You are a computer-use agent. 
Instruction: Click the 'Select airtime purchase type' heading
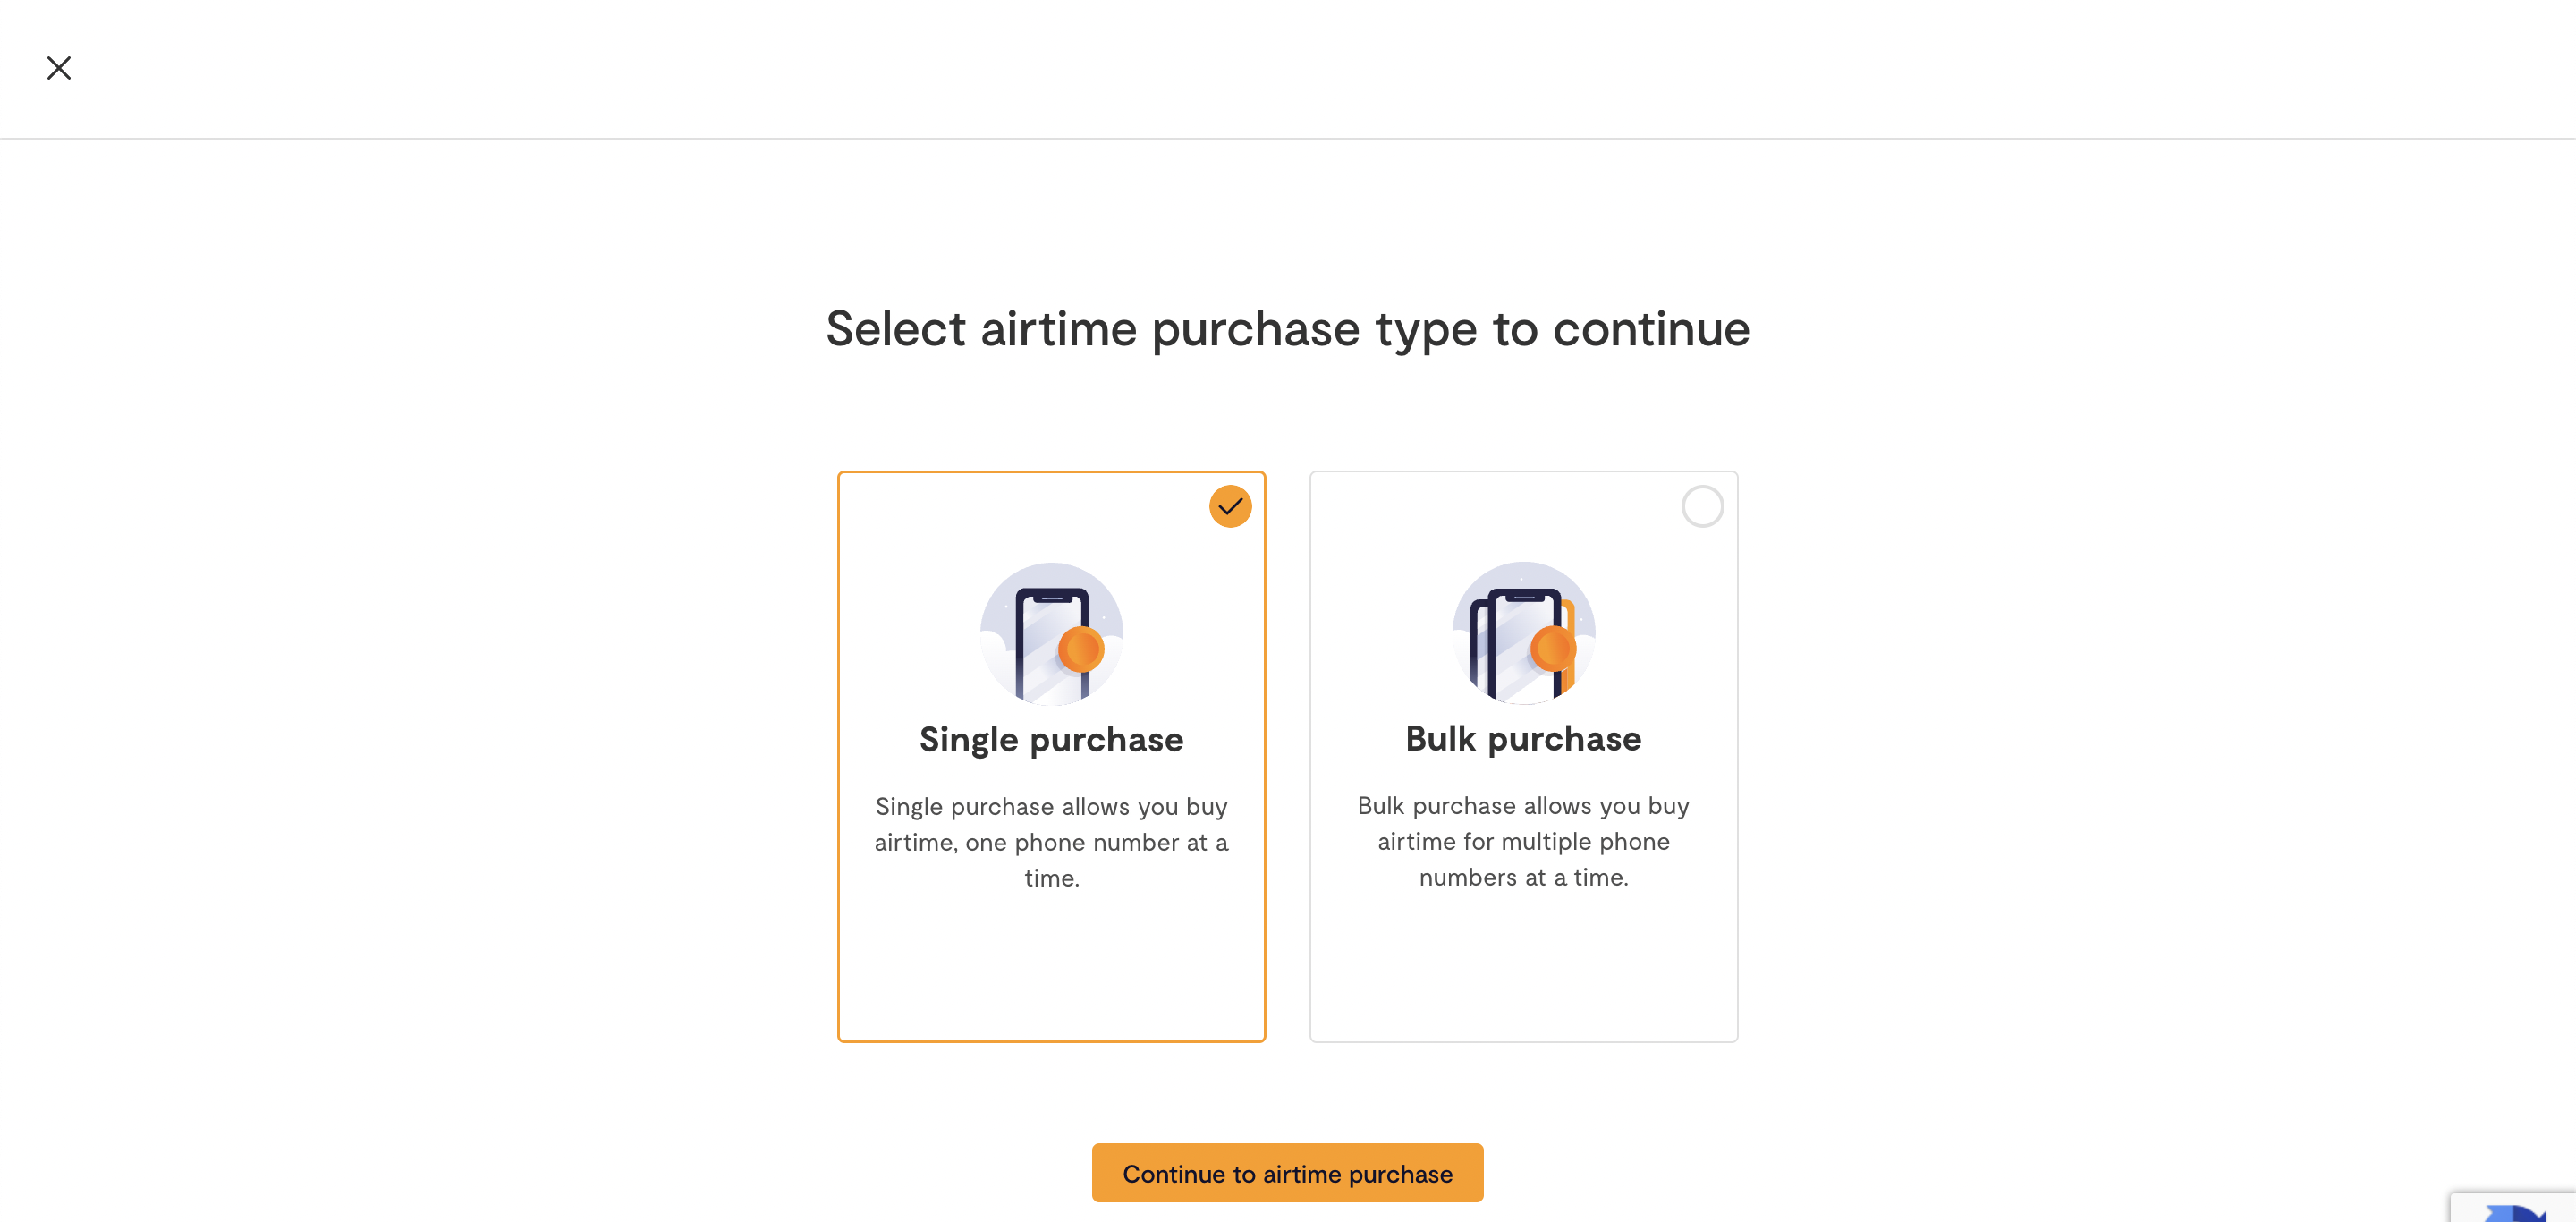[1287, 329]
